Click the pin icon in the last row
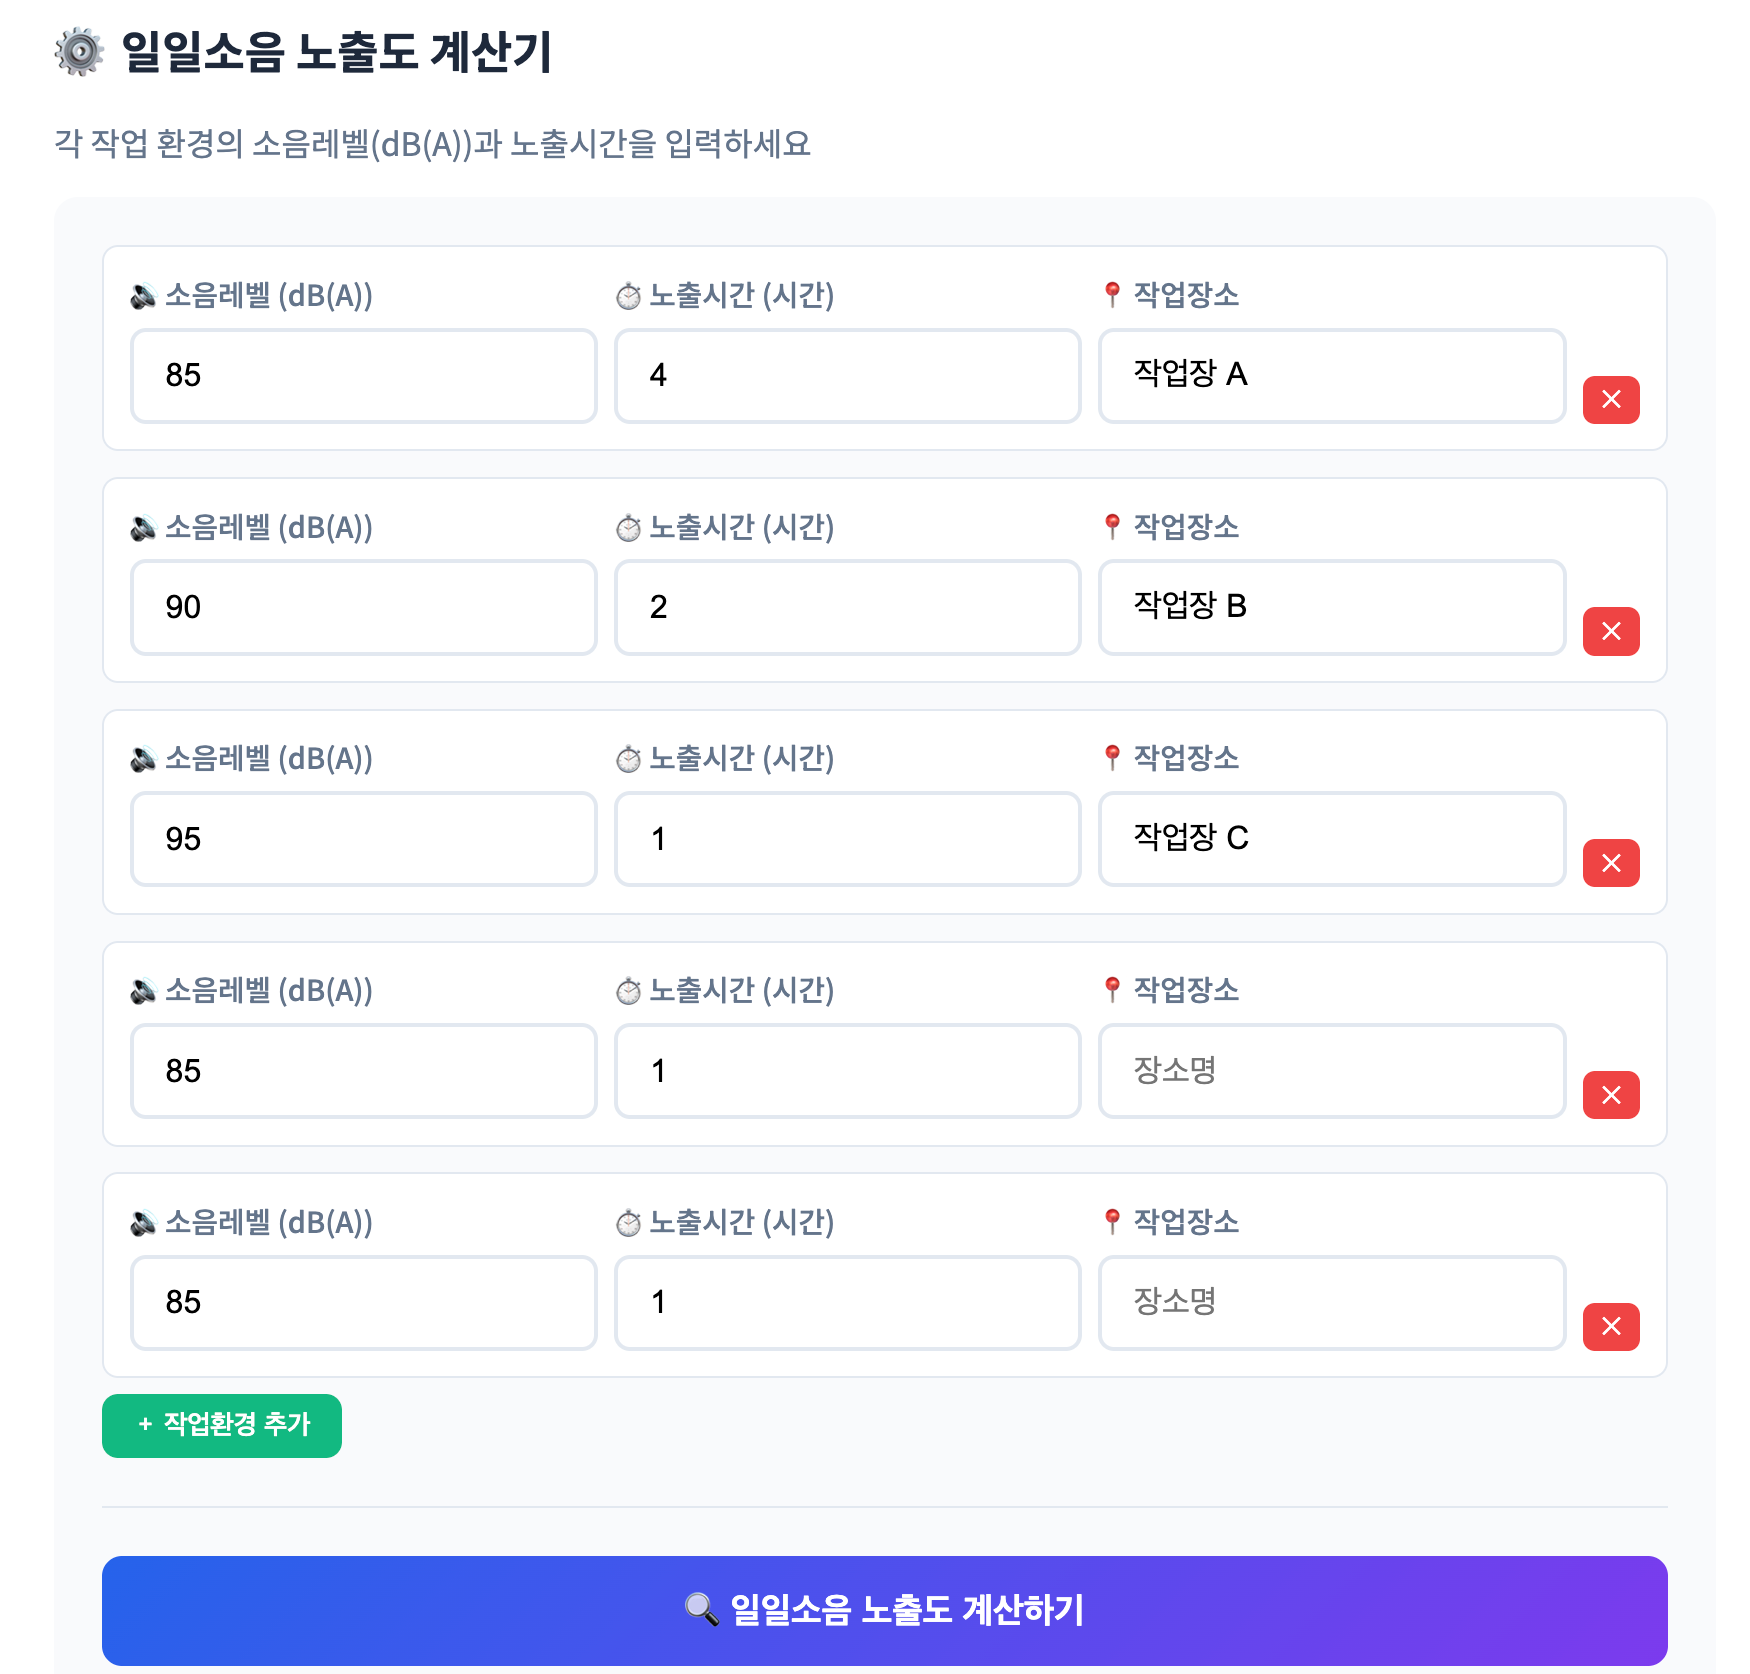 1110,1222
